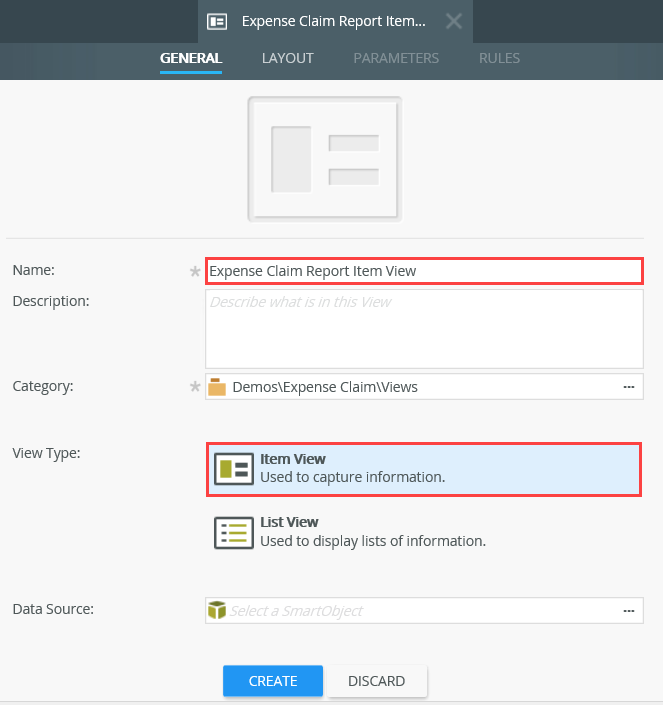Switch to the Layout tab
The image size is (663, 705).
coord(288,58)
